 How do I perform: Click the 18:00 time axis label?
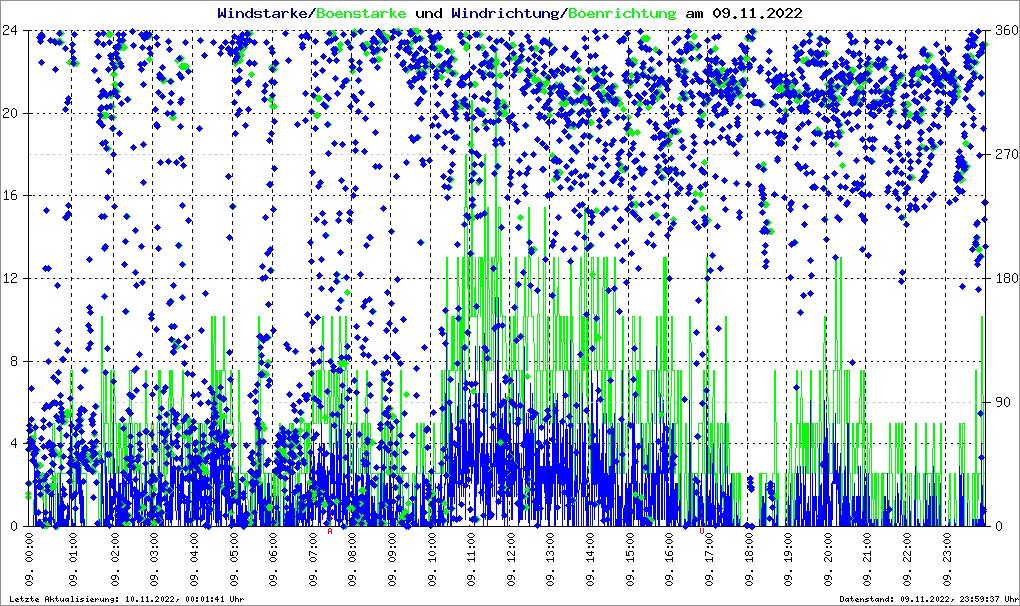[x=749, y=560]
